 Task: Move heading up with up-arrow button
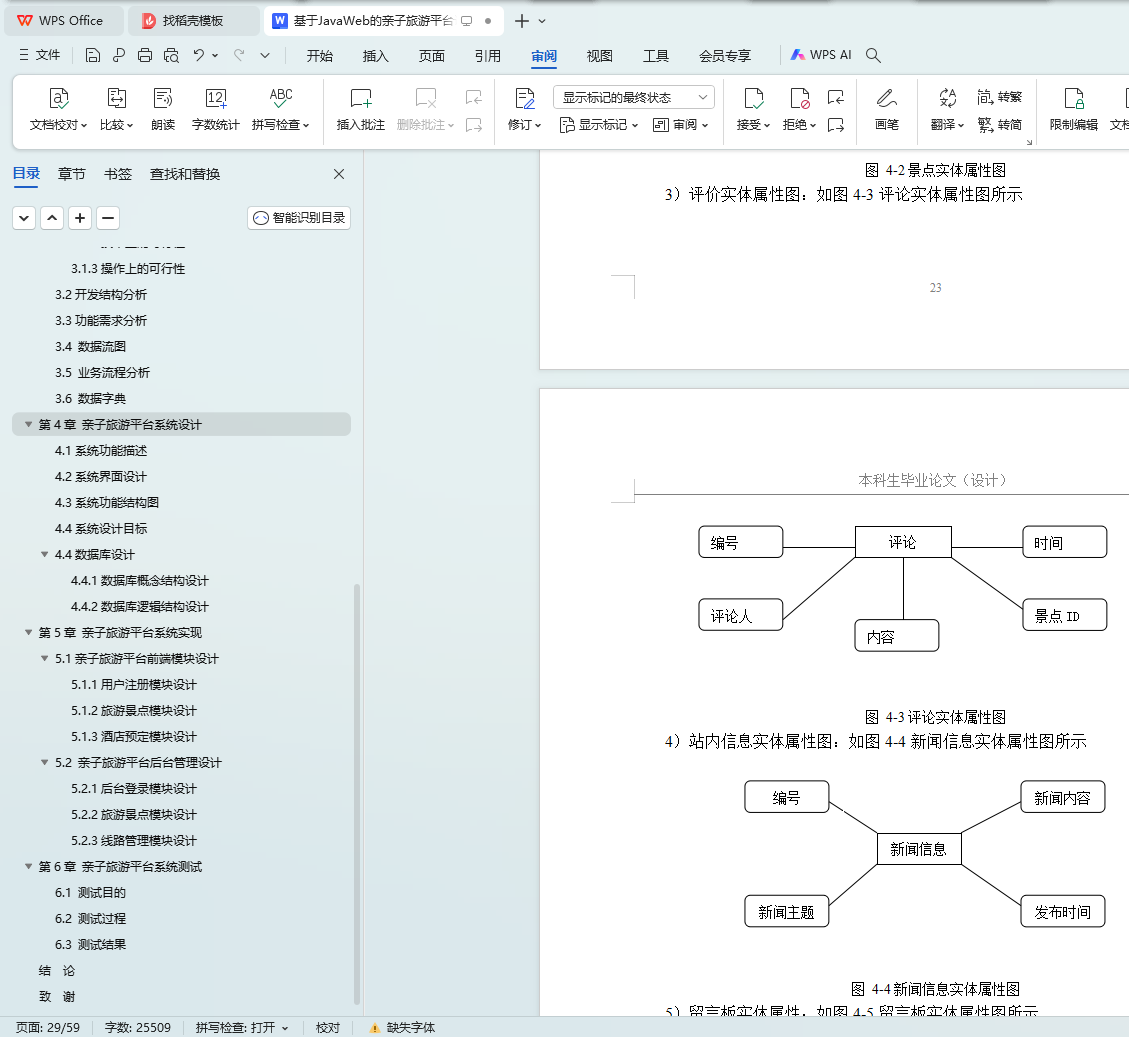coord(52,217)
